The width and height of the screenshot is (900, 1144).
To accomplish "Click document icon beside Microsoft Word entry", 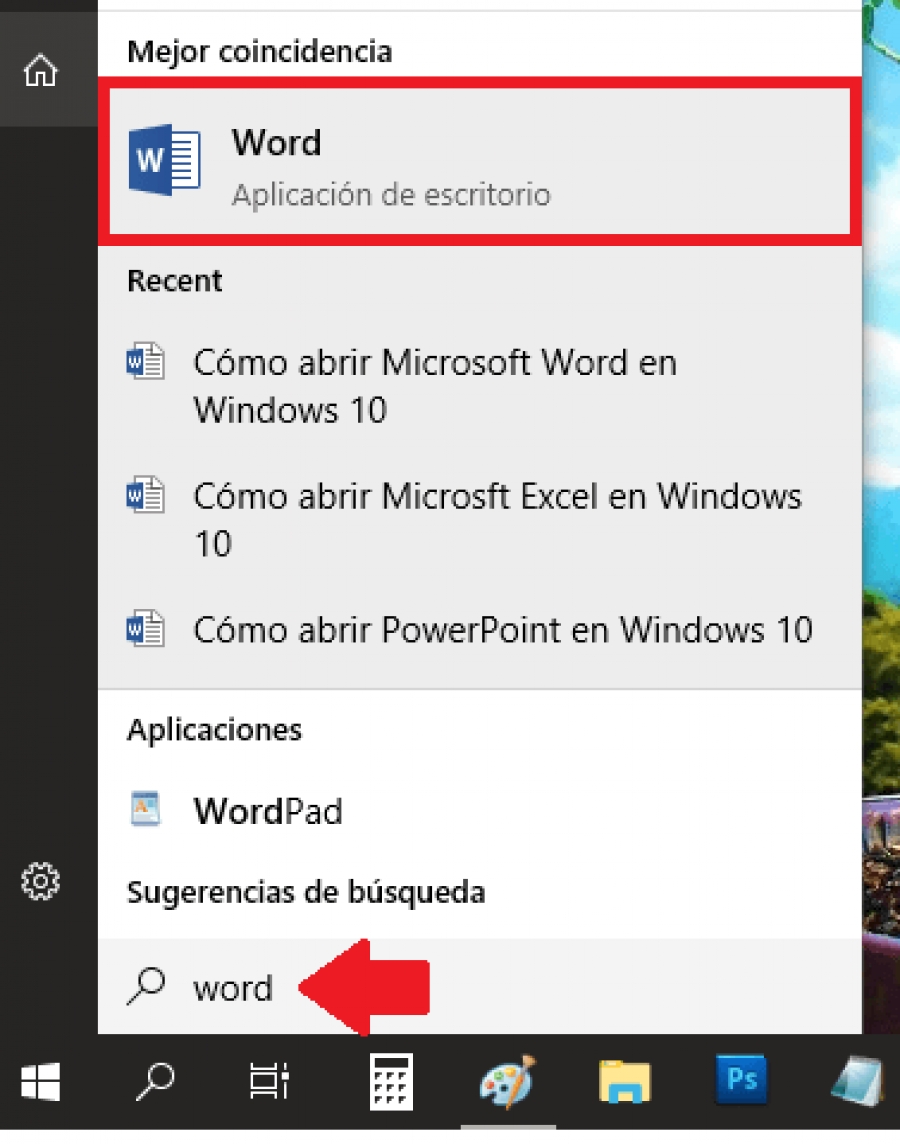I will (145, 360).
